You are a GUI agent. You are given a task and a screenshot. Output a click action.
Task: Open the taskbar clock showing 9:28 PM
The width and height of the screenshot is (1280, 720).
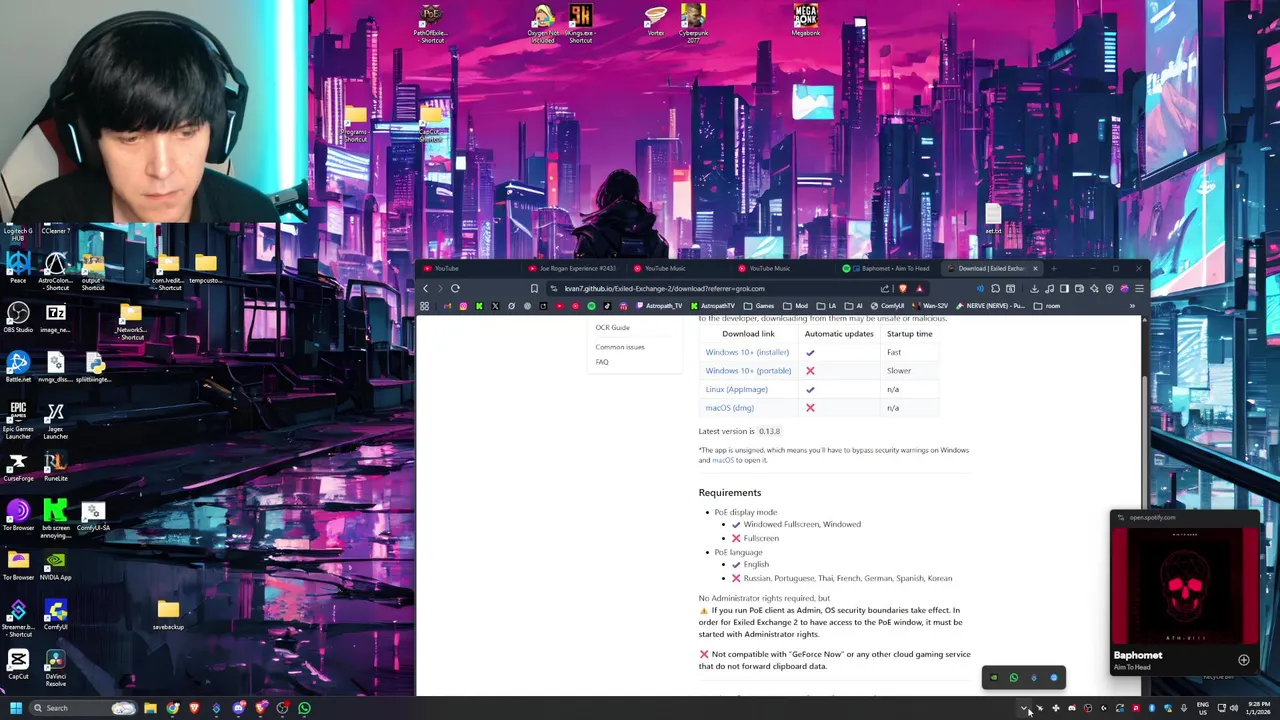tap(1259, 708)
